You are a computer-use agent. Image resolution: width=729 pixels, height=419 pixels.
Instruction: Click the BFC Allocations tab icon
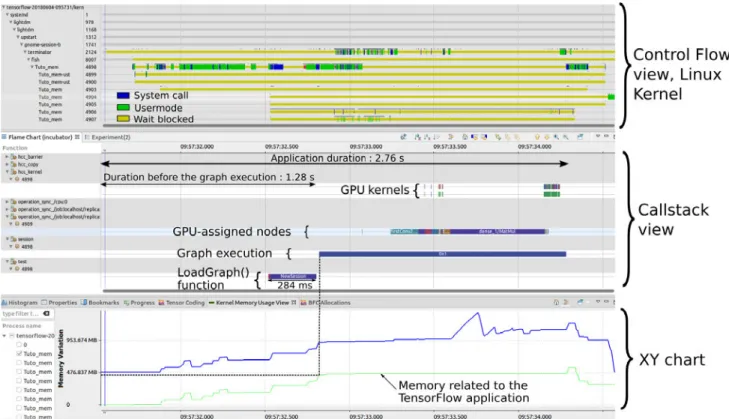tap(303, 303)
